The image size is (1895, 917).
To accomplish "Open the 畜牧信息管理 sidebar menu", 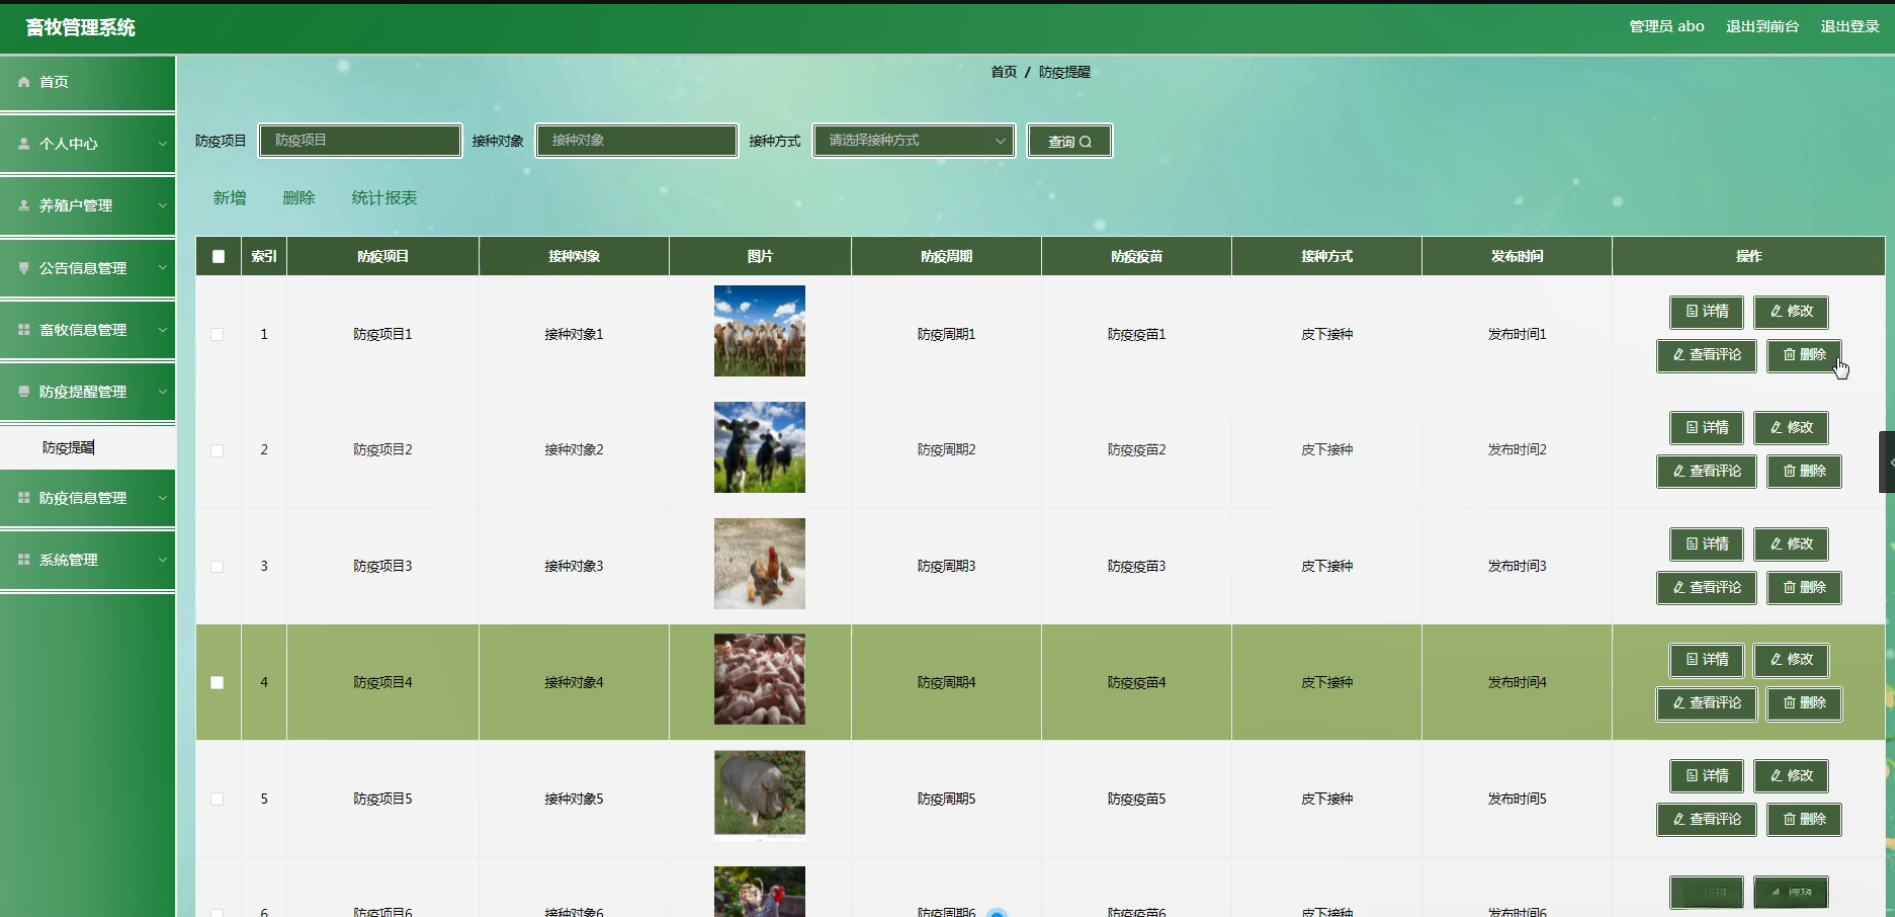I will (88, 330).
